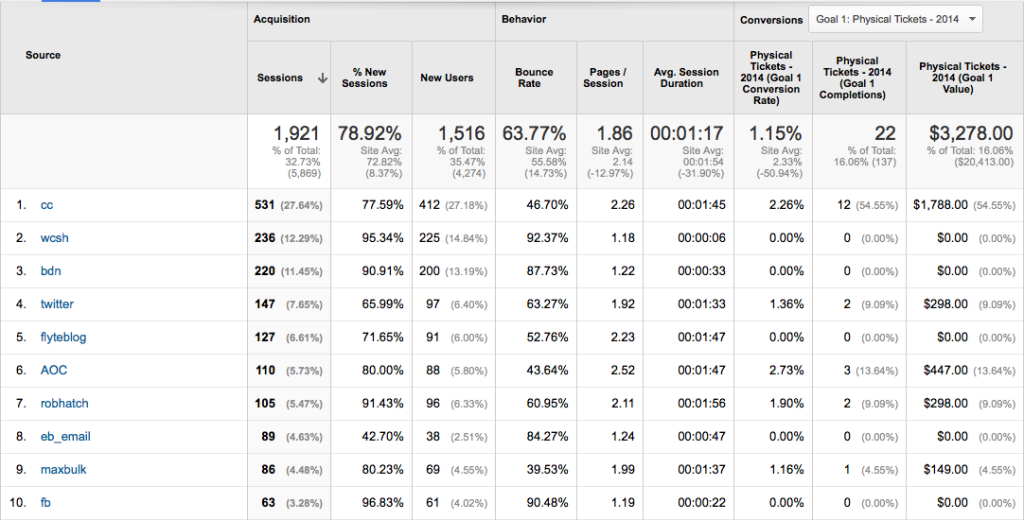Image resolution: width=1024 pixels, height=520 pixels.
Task: Open the Goal 1 Physical Tickets conversions dropdown
Action: pyautogui.click(x=895, y=19)
